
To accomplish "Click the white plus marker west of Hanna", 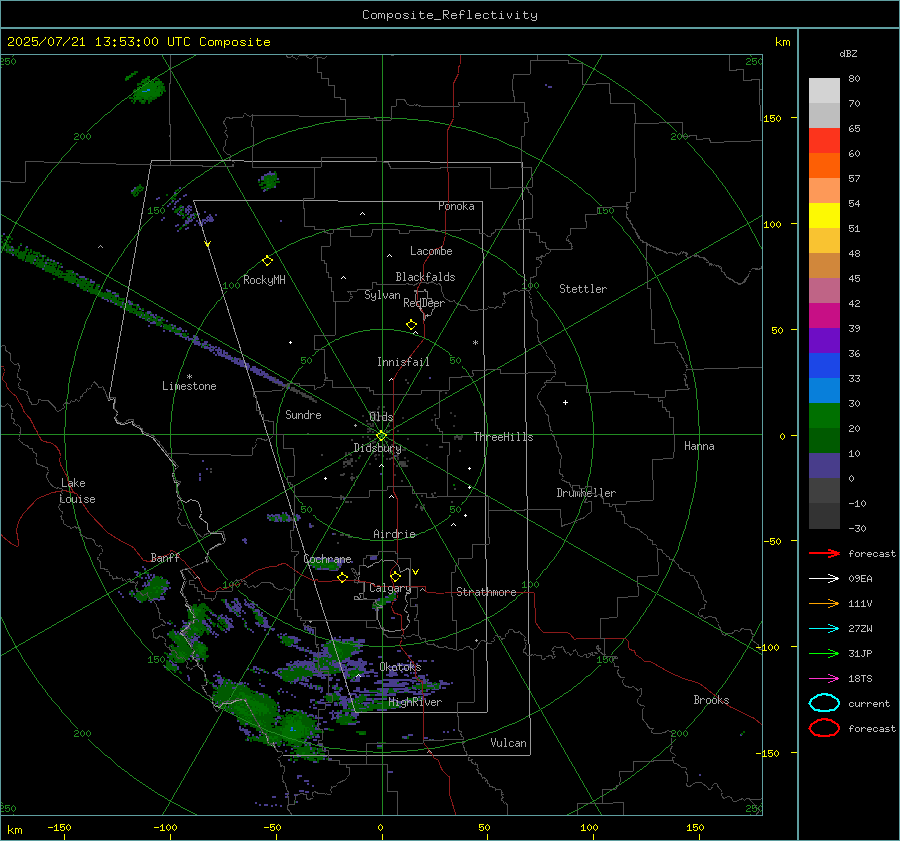I will 565,402.
